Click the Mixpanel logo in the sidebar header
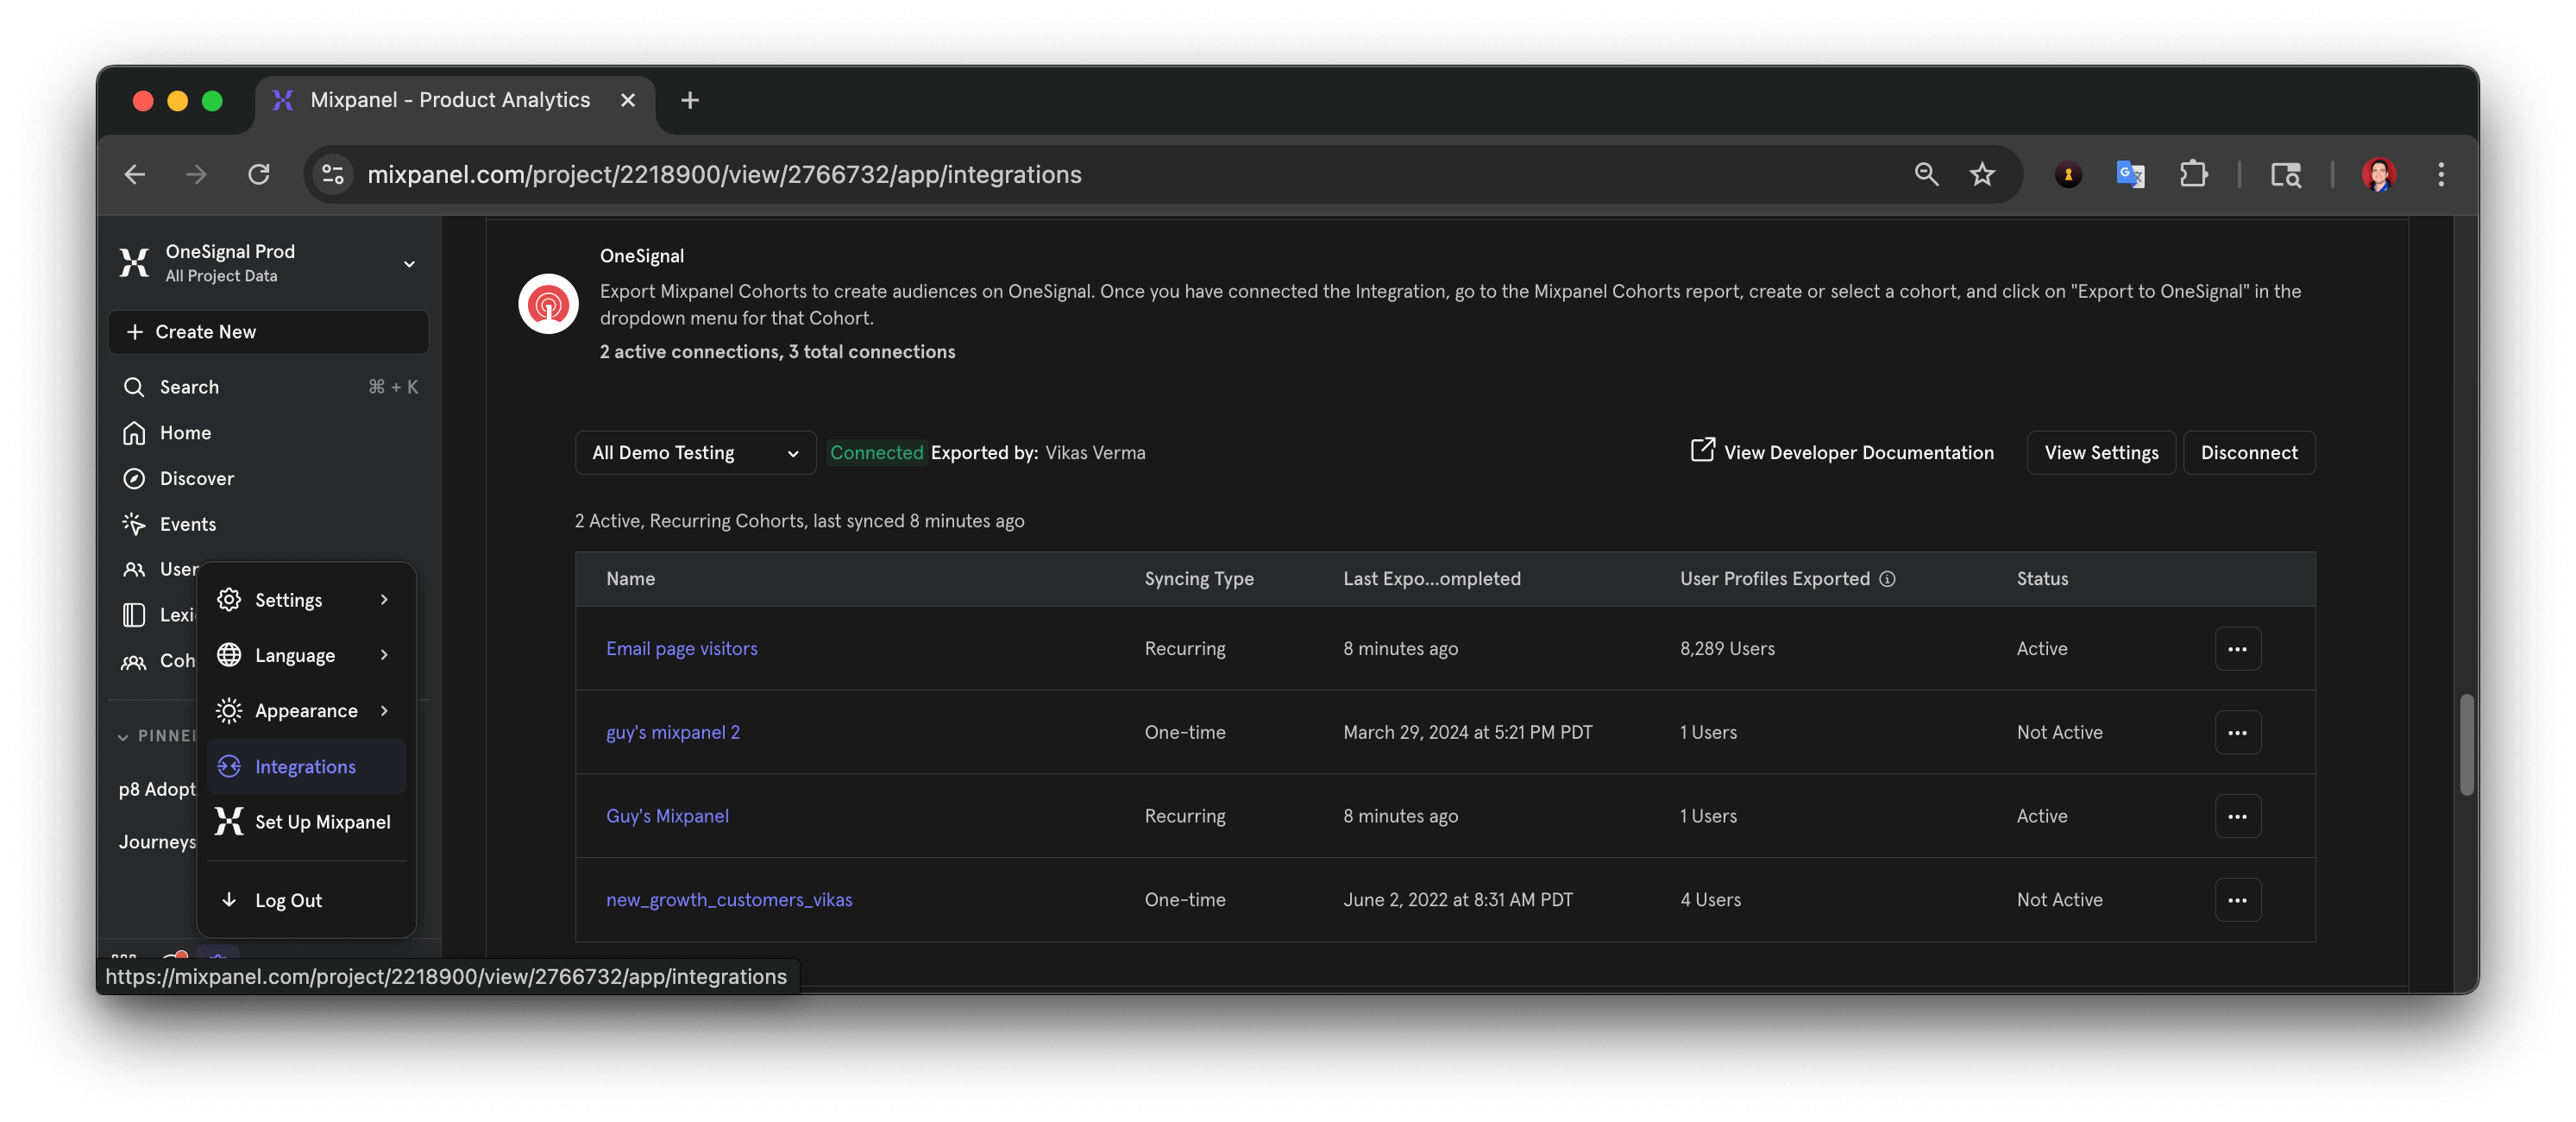The width and height of the screenshot is (2576, 1122). (134, 263)
